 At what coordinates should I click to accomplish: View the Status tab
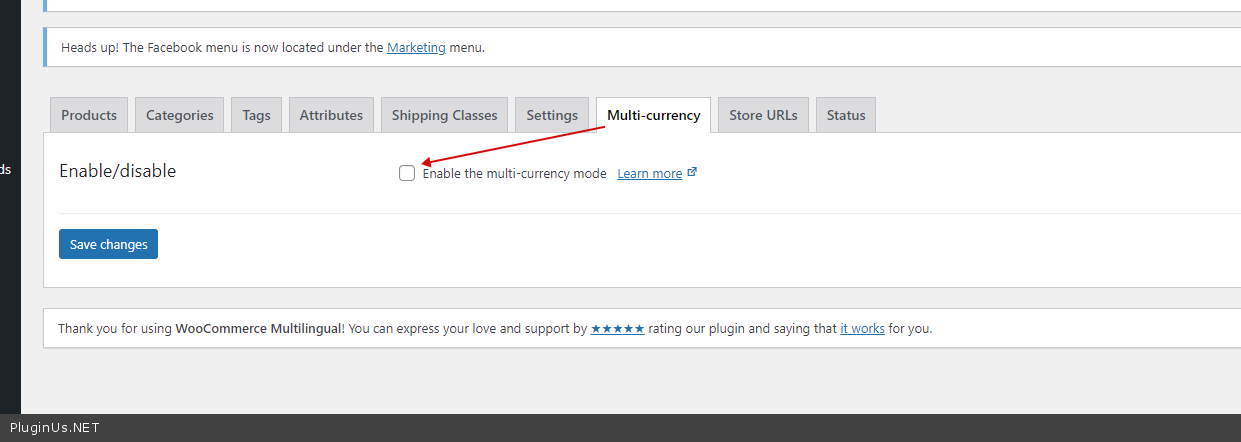pos(846,115)
